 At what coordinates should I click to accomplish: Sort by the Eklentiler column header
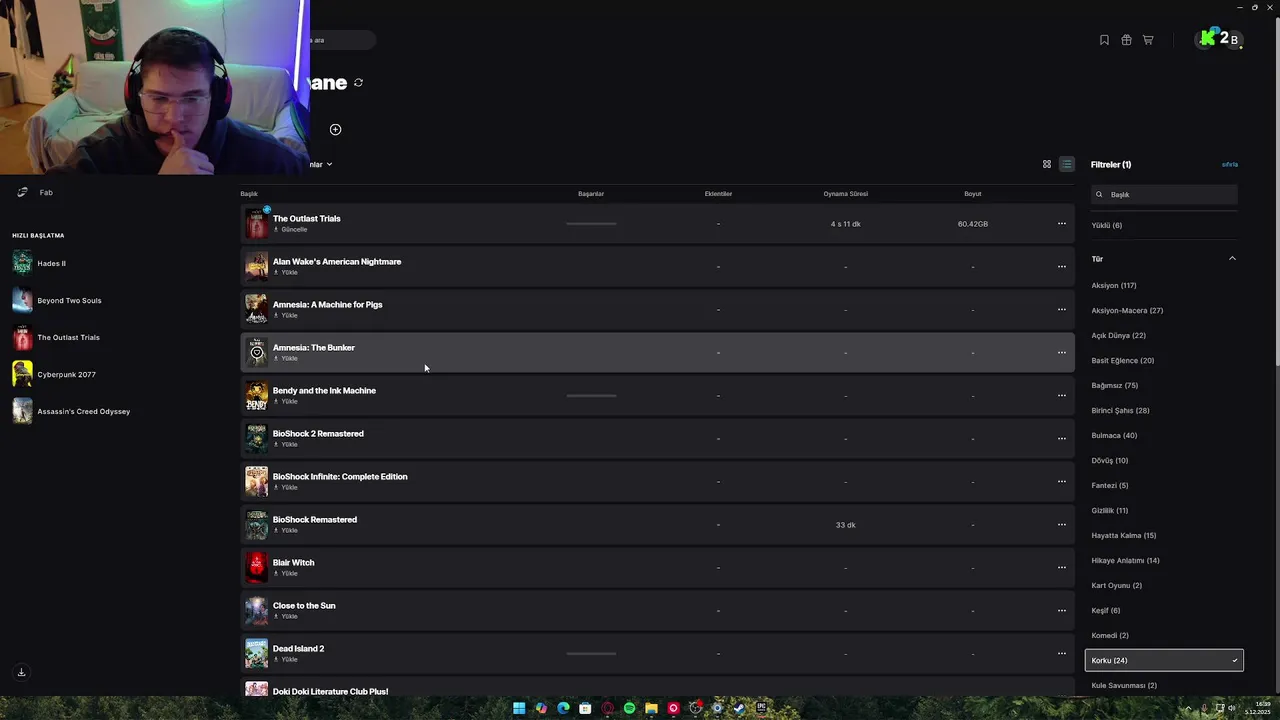[x=718, y=194]
